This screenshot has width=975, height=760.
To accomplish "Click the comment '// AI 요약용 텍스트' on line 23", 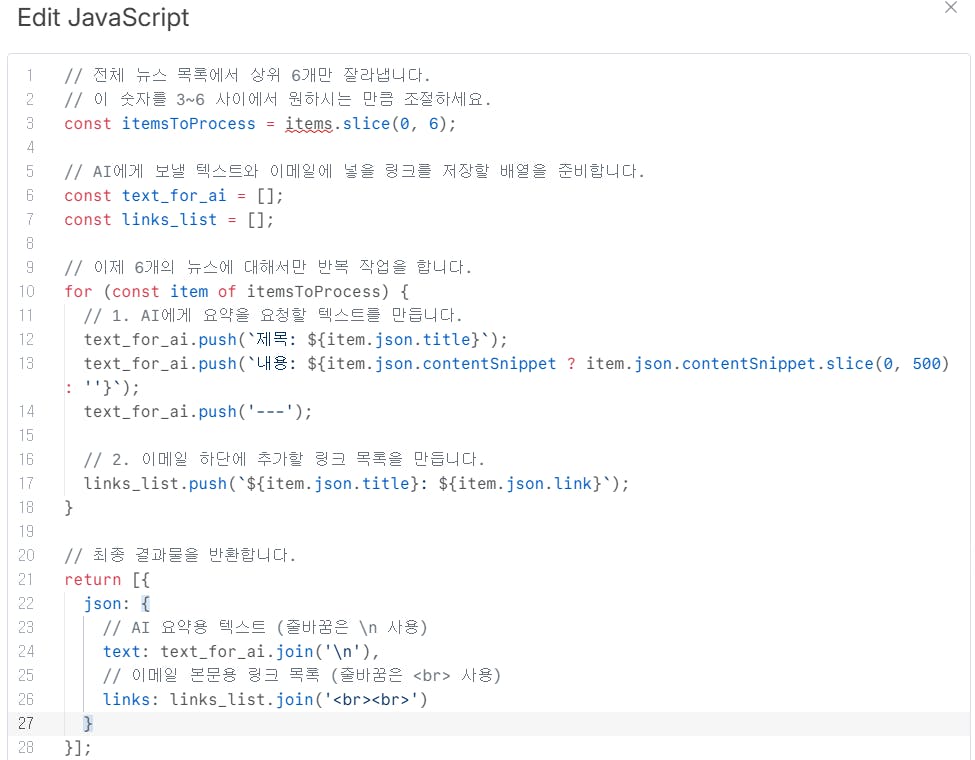I will tap(265, 628).
